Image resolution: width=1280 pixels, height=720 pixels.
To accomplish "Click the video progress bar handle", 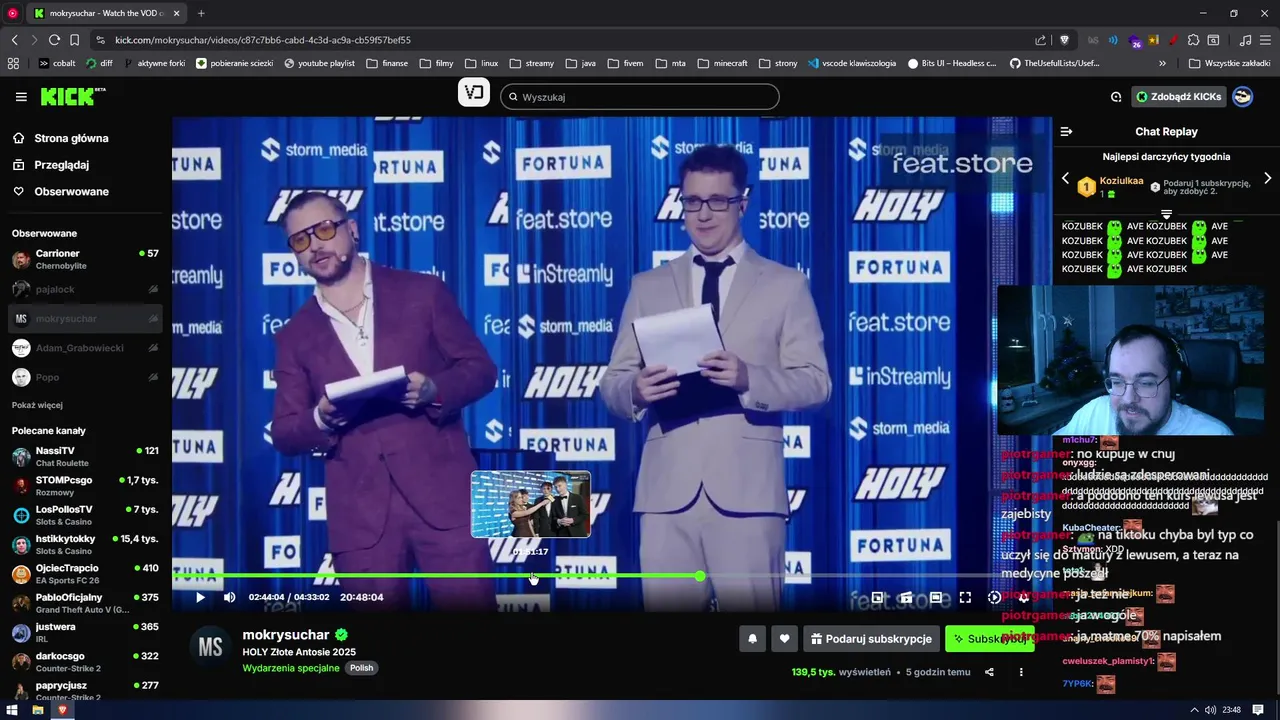I will click(700, 576).
